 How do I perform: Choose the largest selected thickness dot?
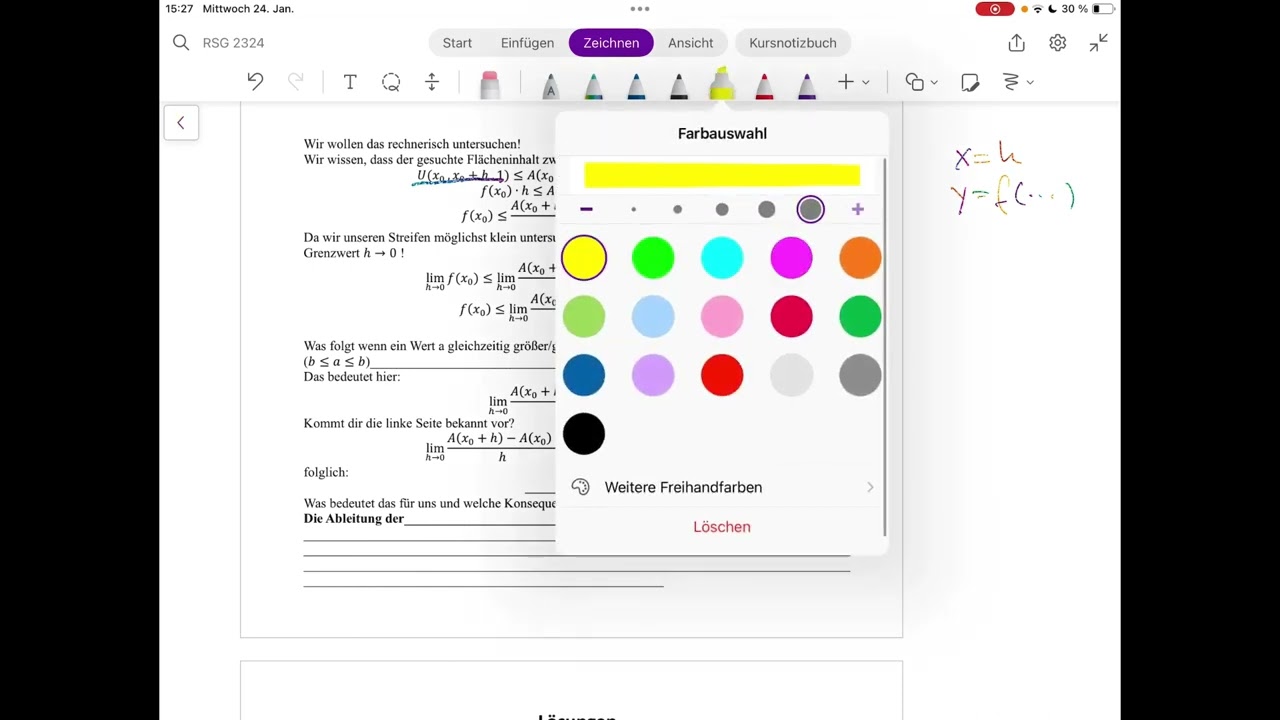pyautogui.click(x=811, y=209)
